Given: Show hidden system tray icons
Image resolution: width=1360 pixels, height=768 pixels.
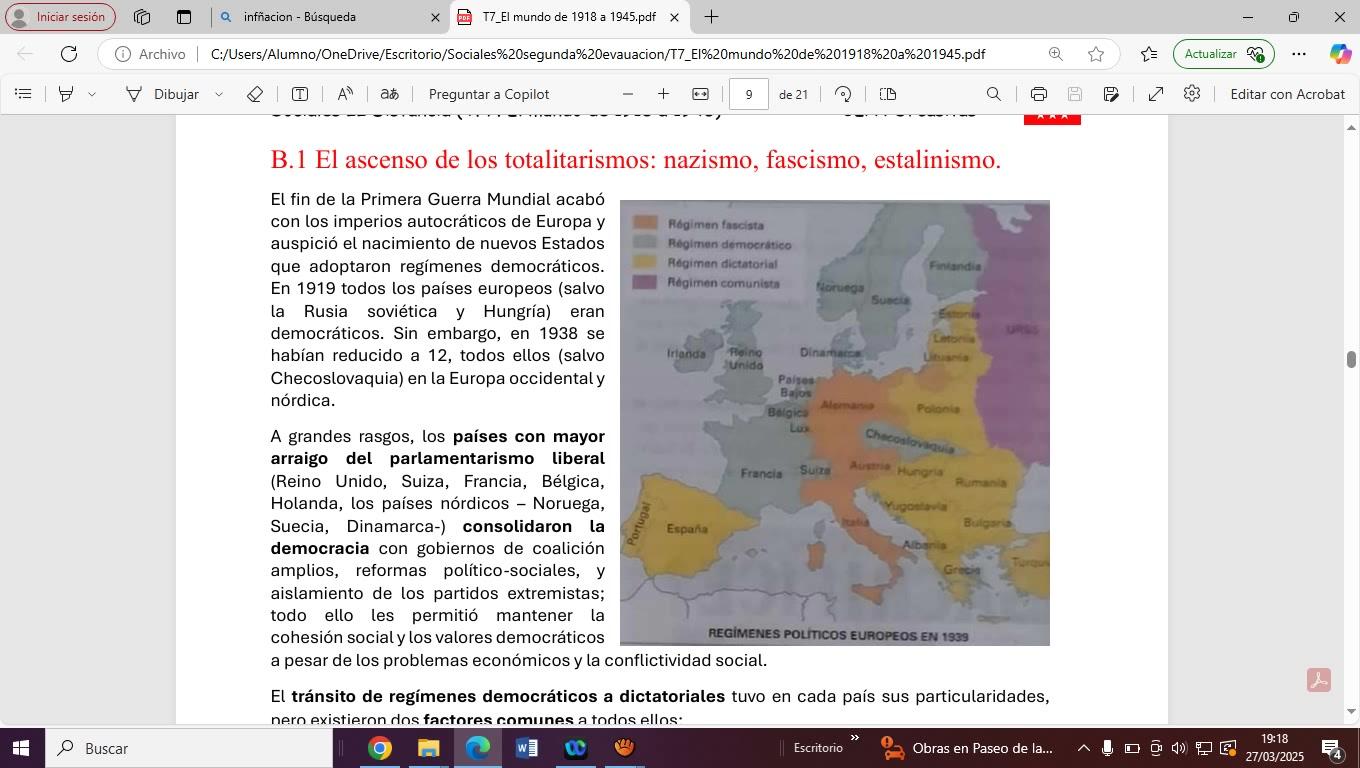Looking at the screenshot, I should 1083,748.
